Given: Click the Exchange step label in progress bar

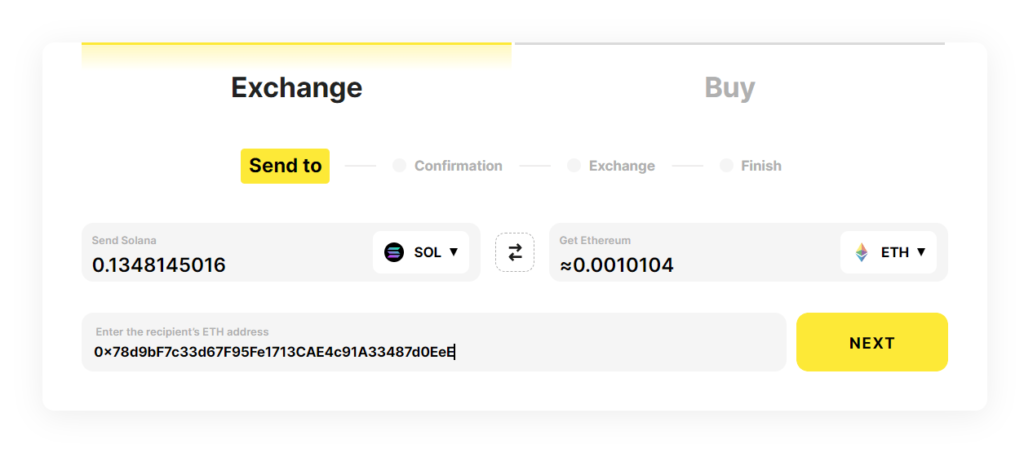Looking at the screenshot, I should tap(621, 166).
